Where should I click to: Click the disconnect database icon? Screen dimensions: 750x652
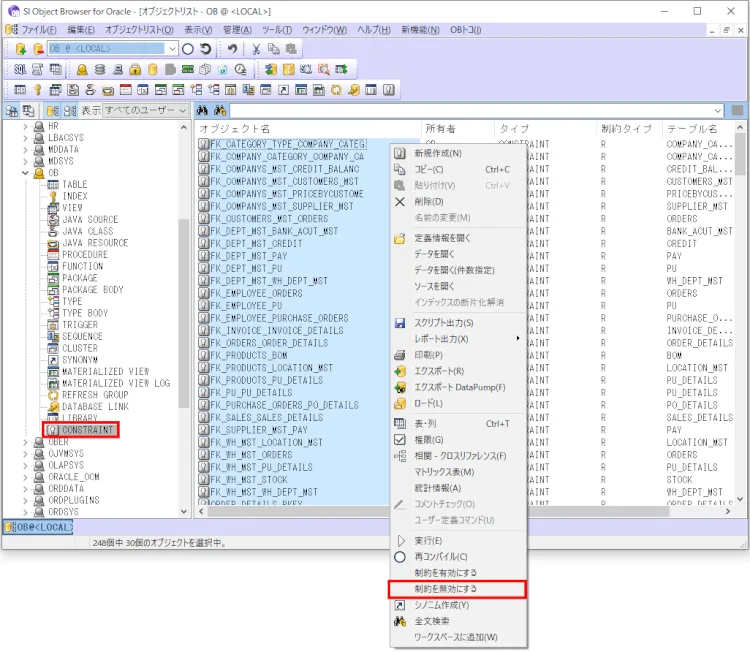click(x=38, y=49)
